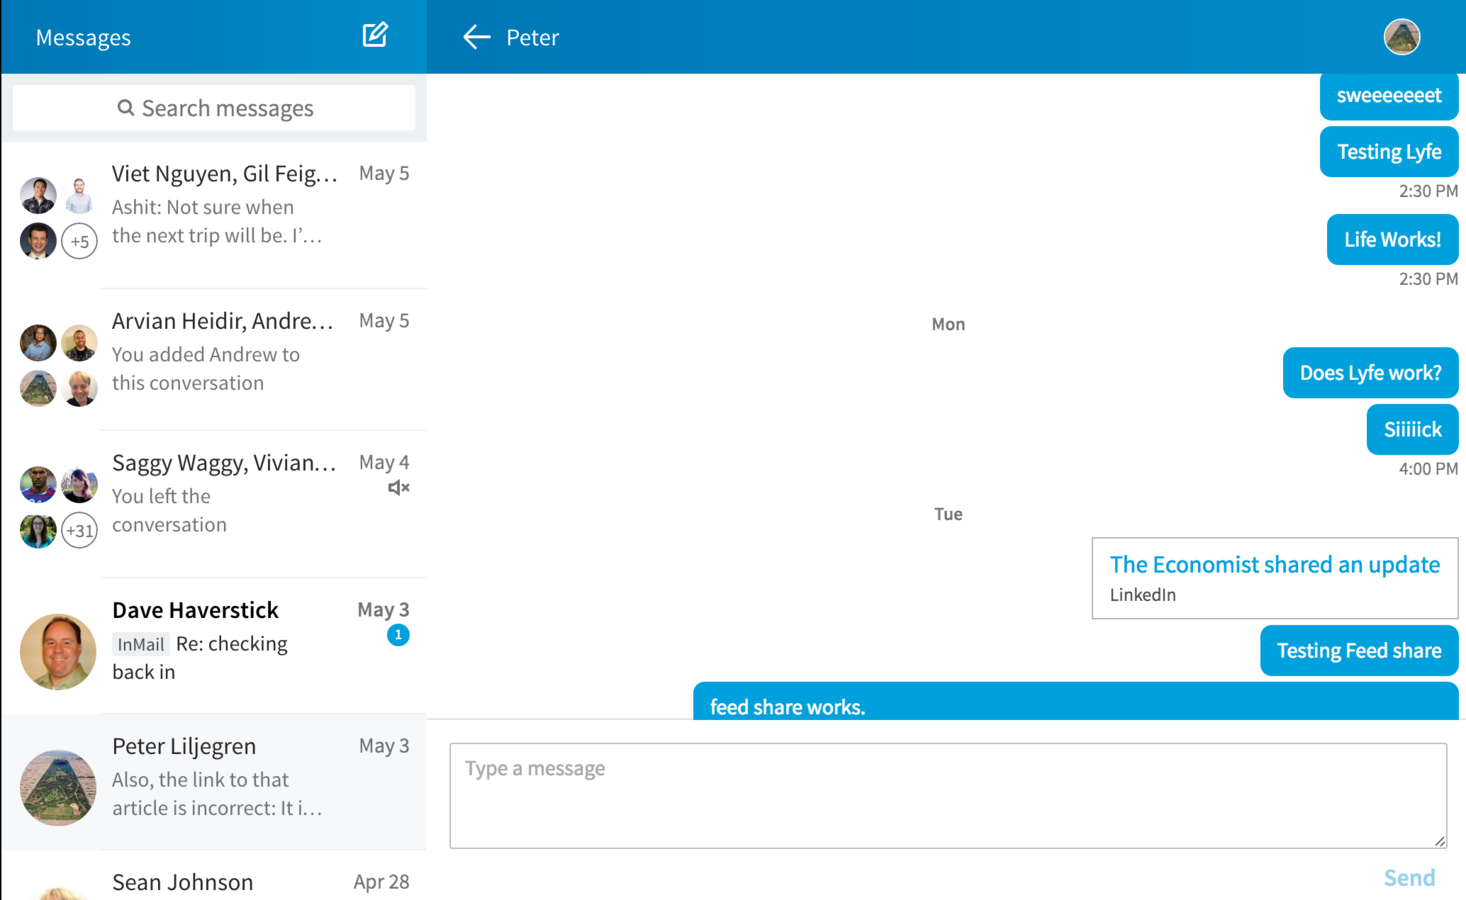Click 'You added Andrew to this conversation' preview
The image size is (1466, 900).
[x=206, y=369]
